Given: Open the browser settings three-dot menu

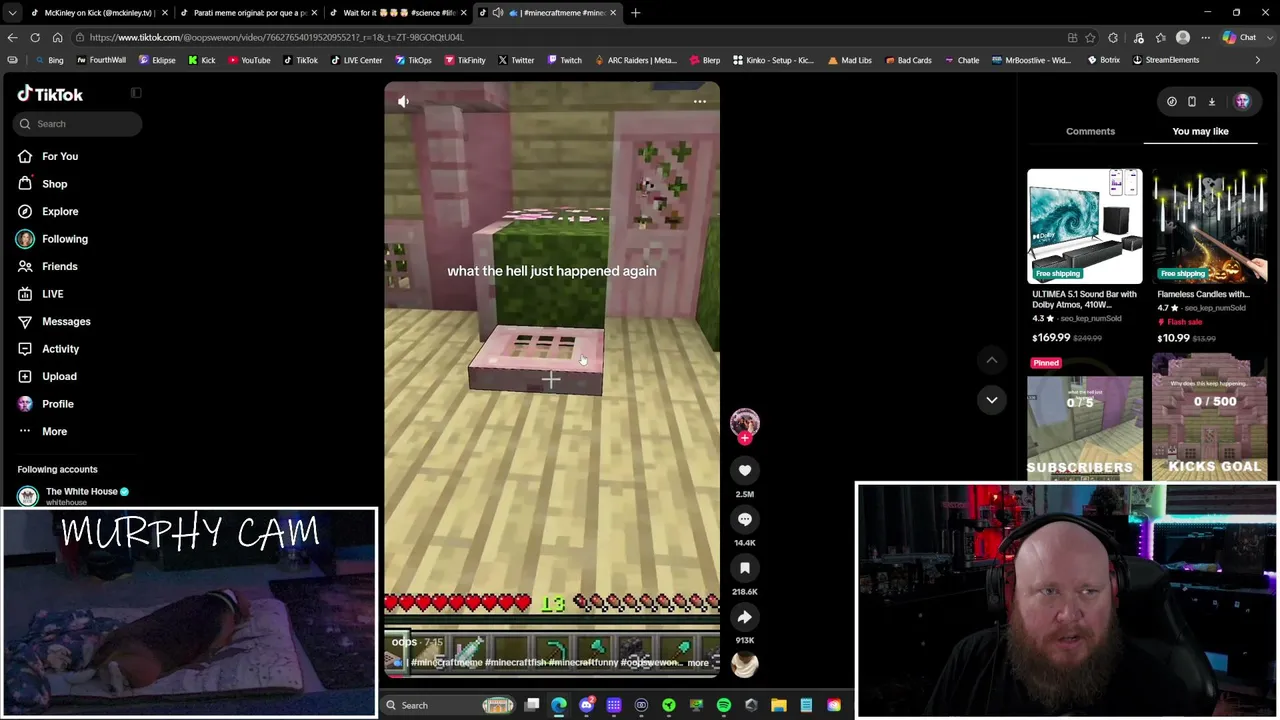Looking at the screenshot, I should pos(1205,37).
